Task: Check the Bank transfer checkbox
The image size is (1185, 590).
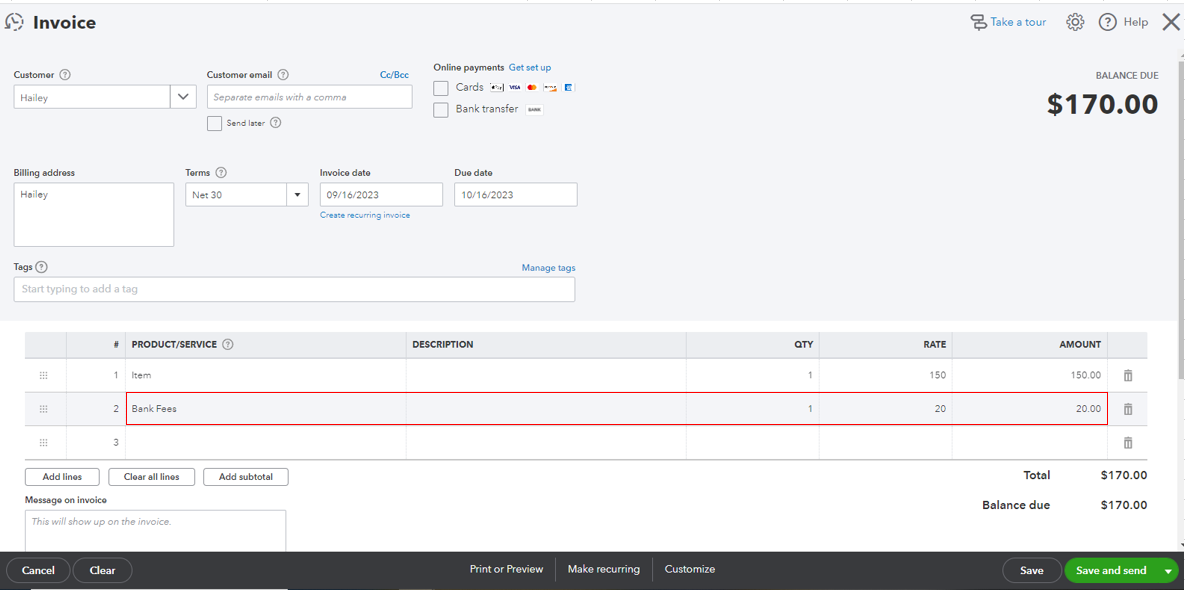Action: [441, 110]
